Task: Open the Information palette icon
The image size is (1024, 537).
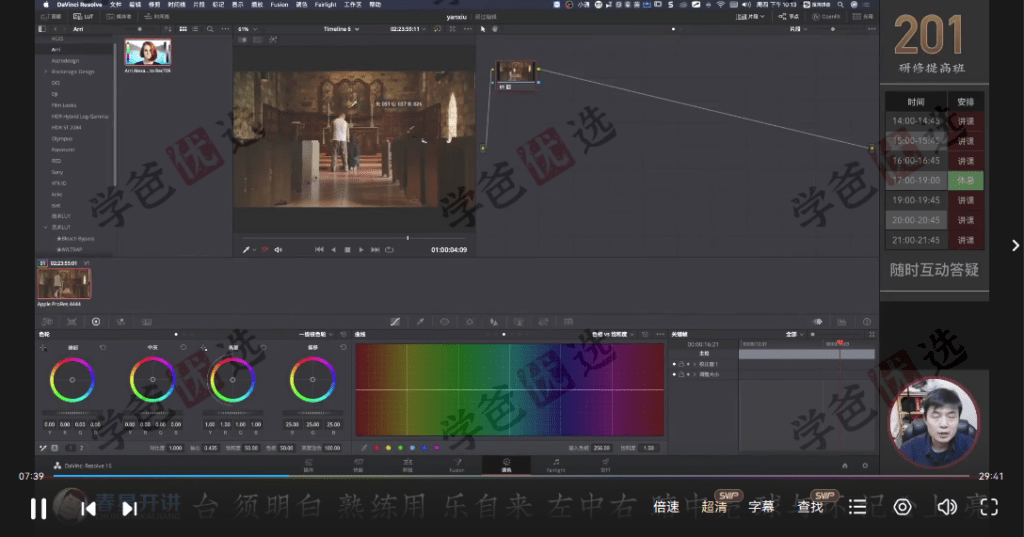Action: click(867, 322)
